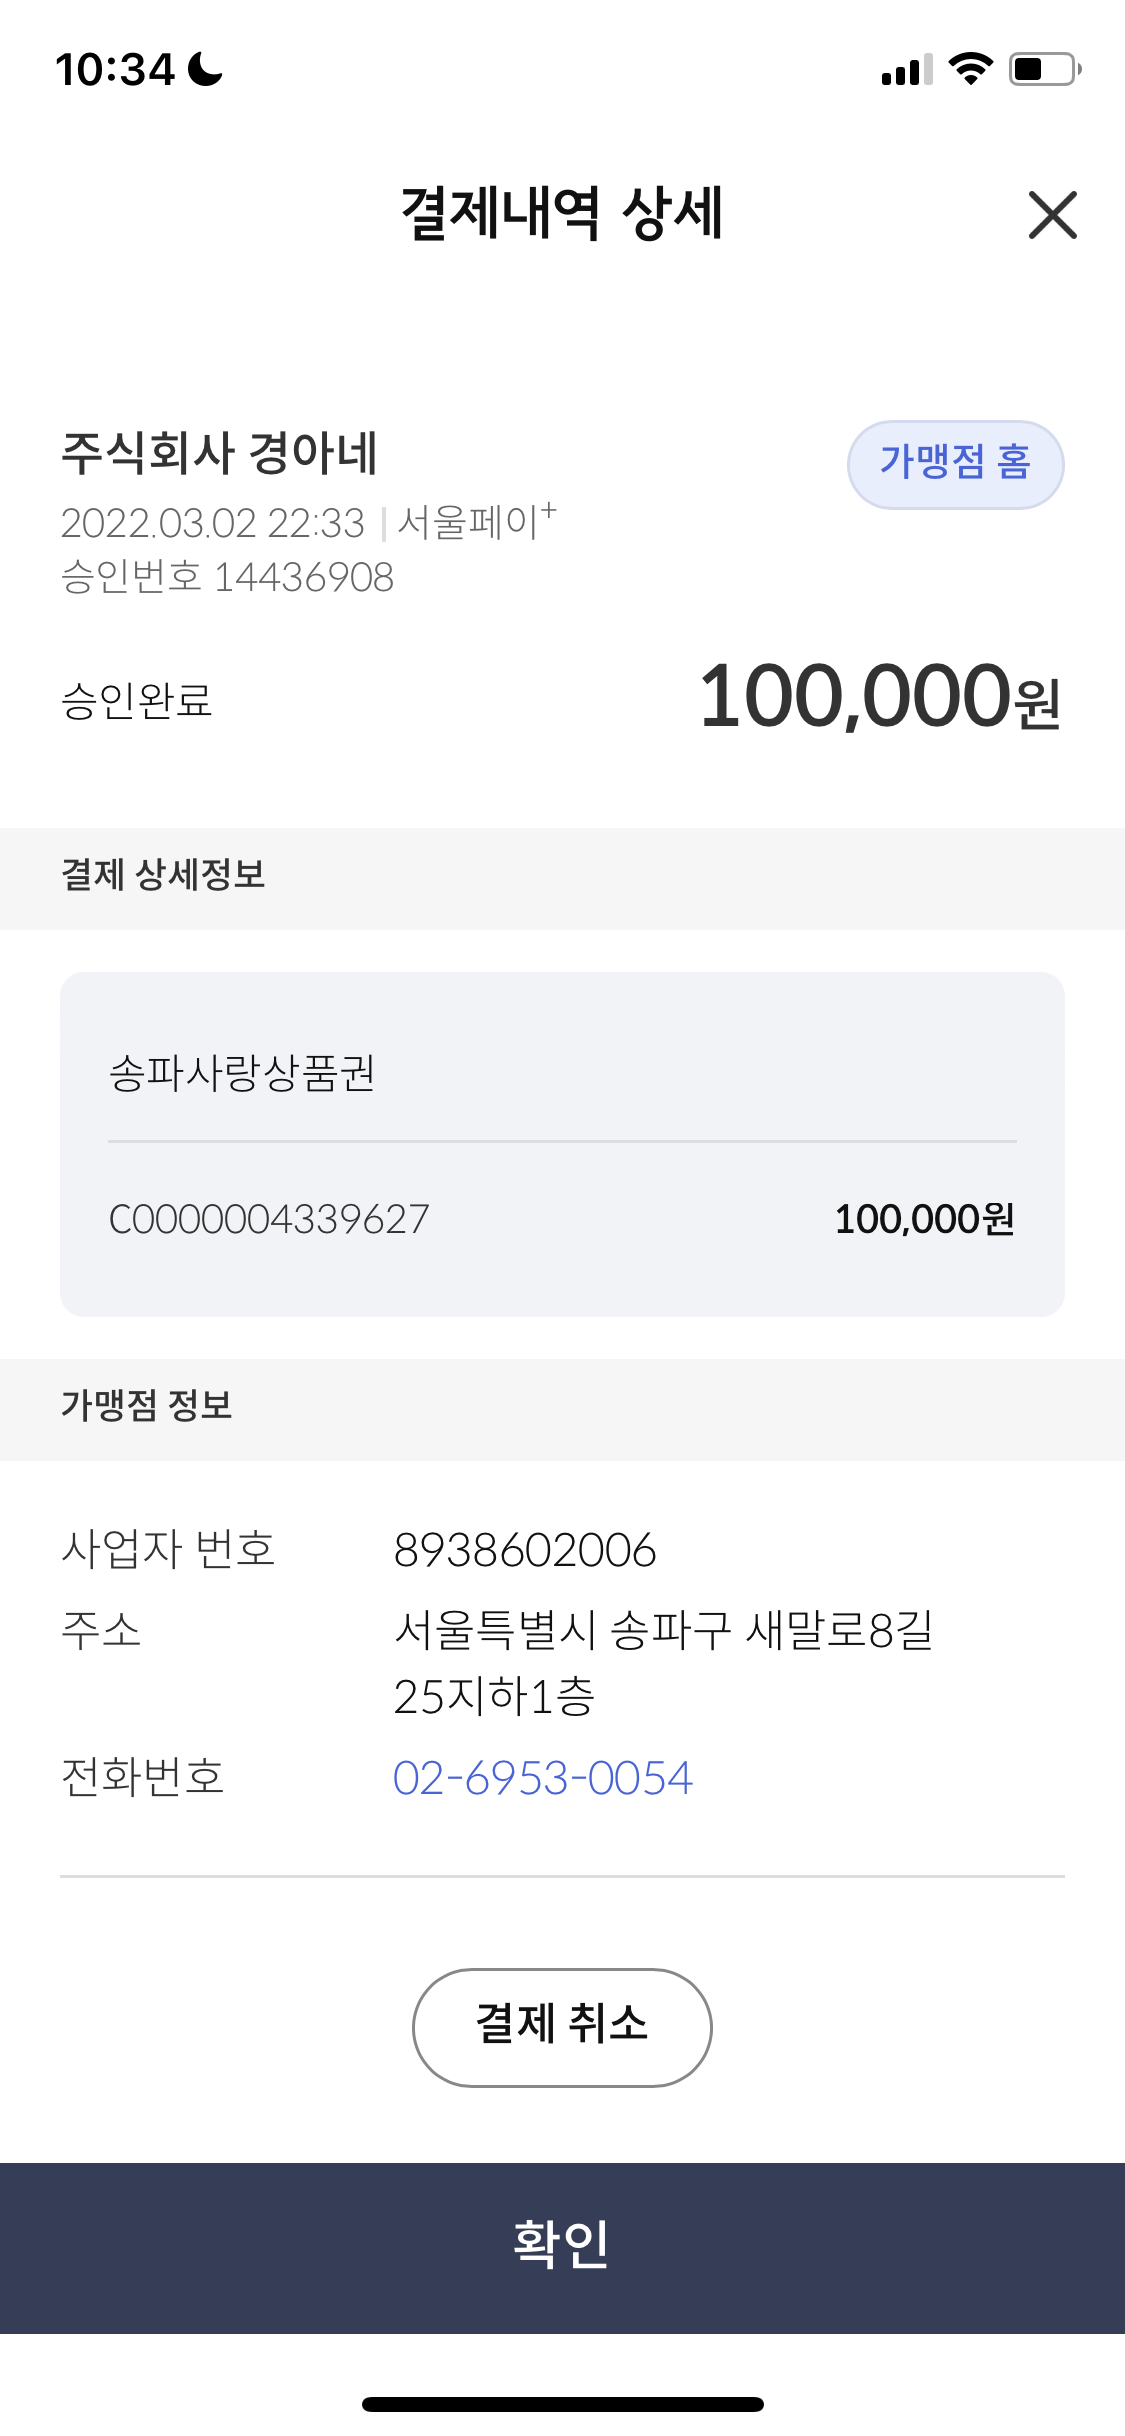Tap the business number 8938602006
This screenshot has height=2436, width=1125.
pos(525,1550)
